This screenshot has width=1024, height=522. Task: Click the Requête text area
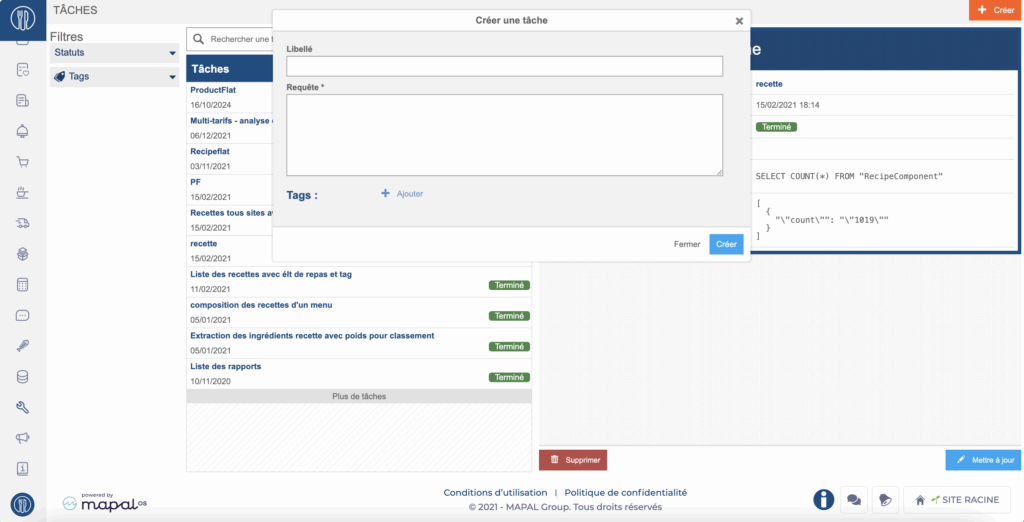click(x=504, y=135)
